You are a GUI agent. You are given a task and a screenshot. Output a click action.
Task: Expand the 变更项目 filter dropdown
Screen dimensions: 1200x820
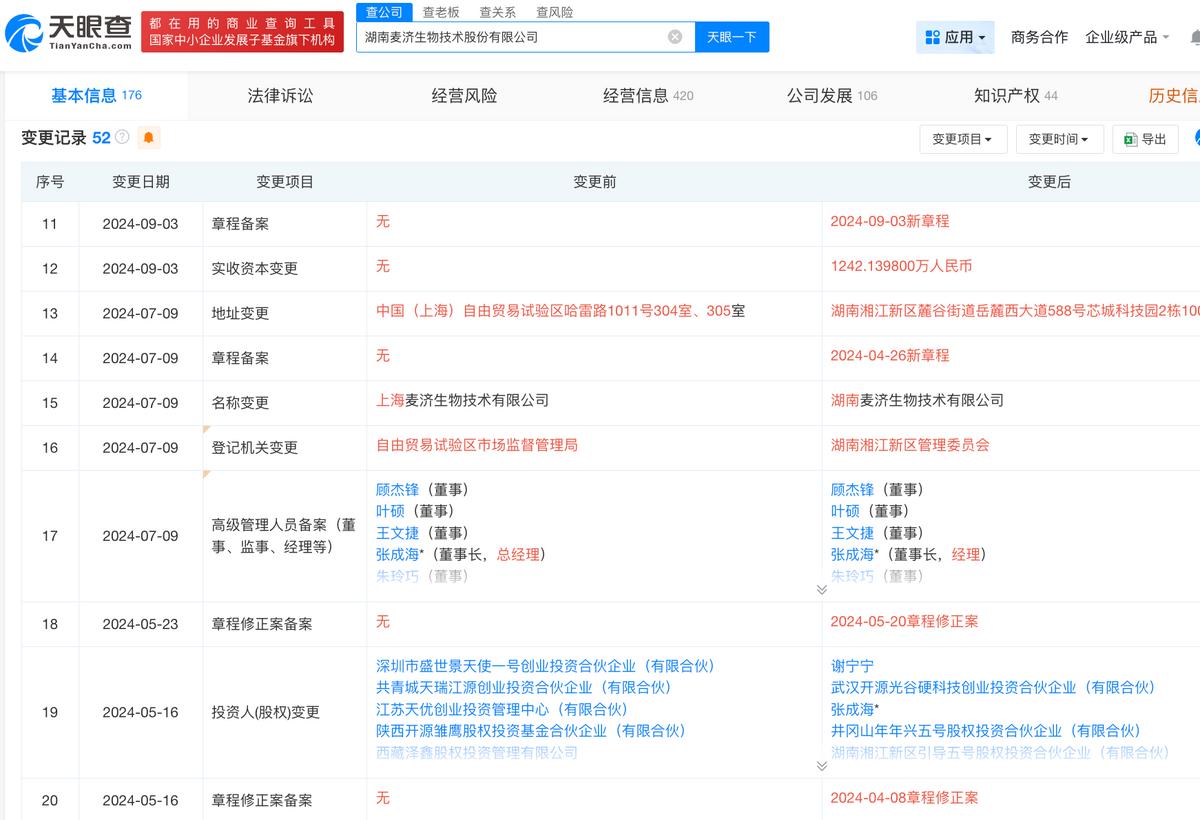point(963,139)
